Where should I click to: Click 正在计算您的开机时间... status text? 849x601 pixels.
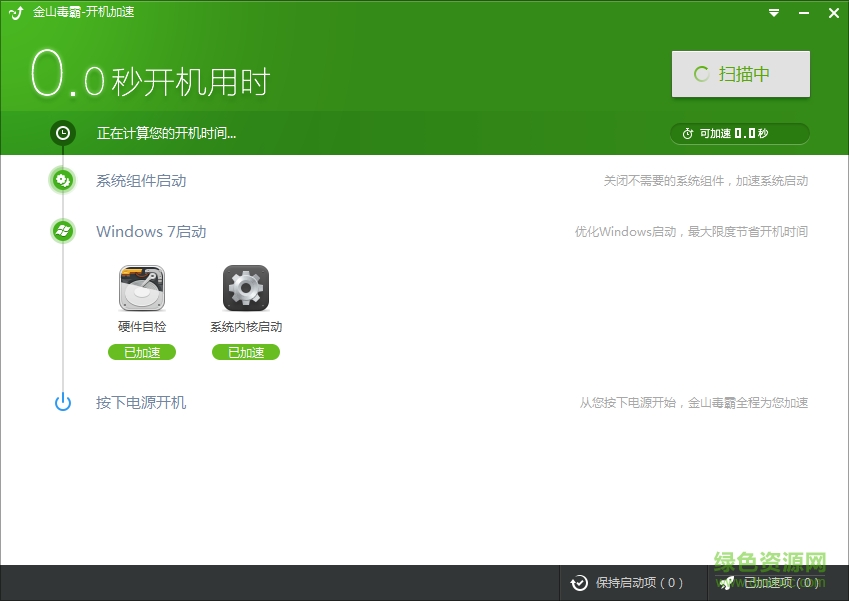point(166,133)
